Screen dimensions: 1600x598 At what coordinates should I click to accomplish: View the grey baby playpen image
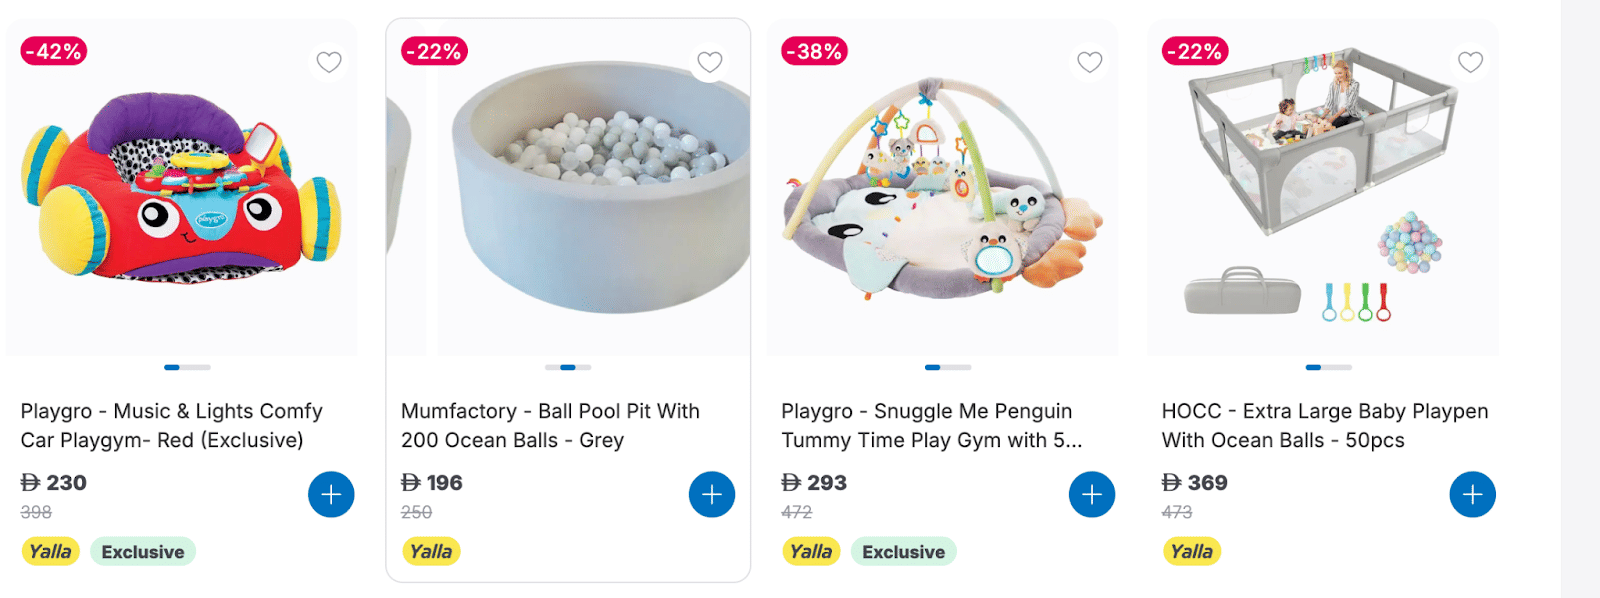1322,190
